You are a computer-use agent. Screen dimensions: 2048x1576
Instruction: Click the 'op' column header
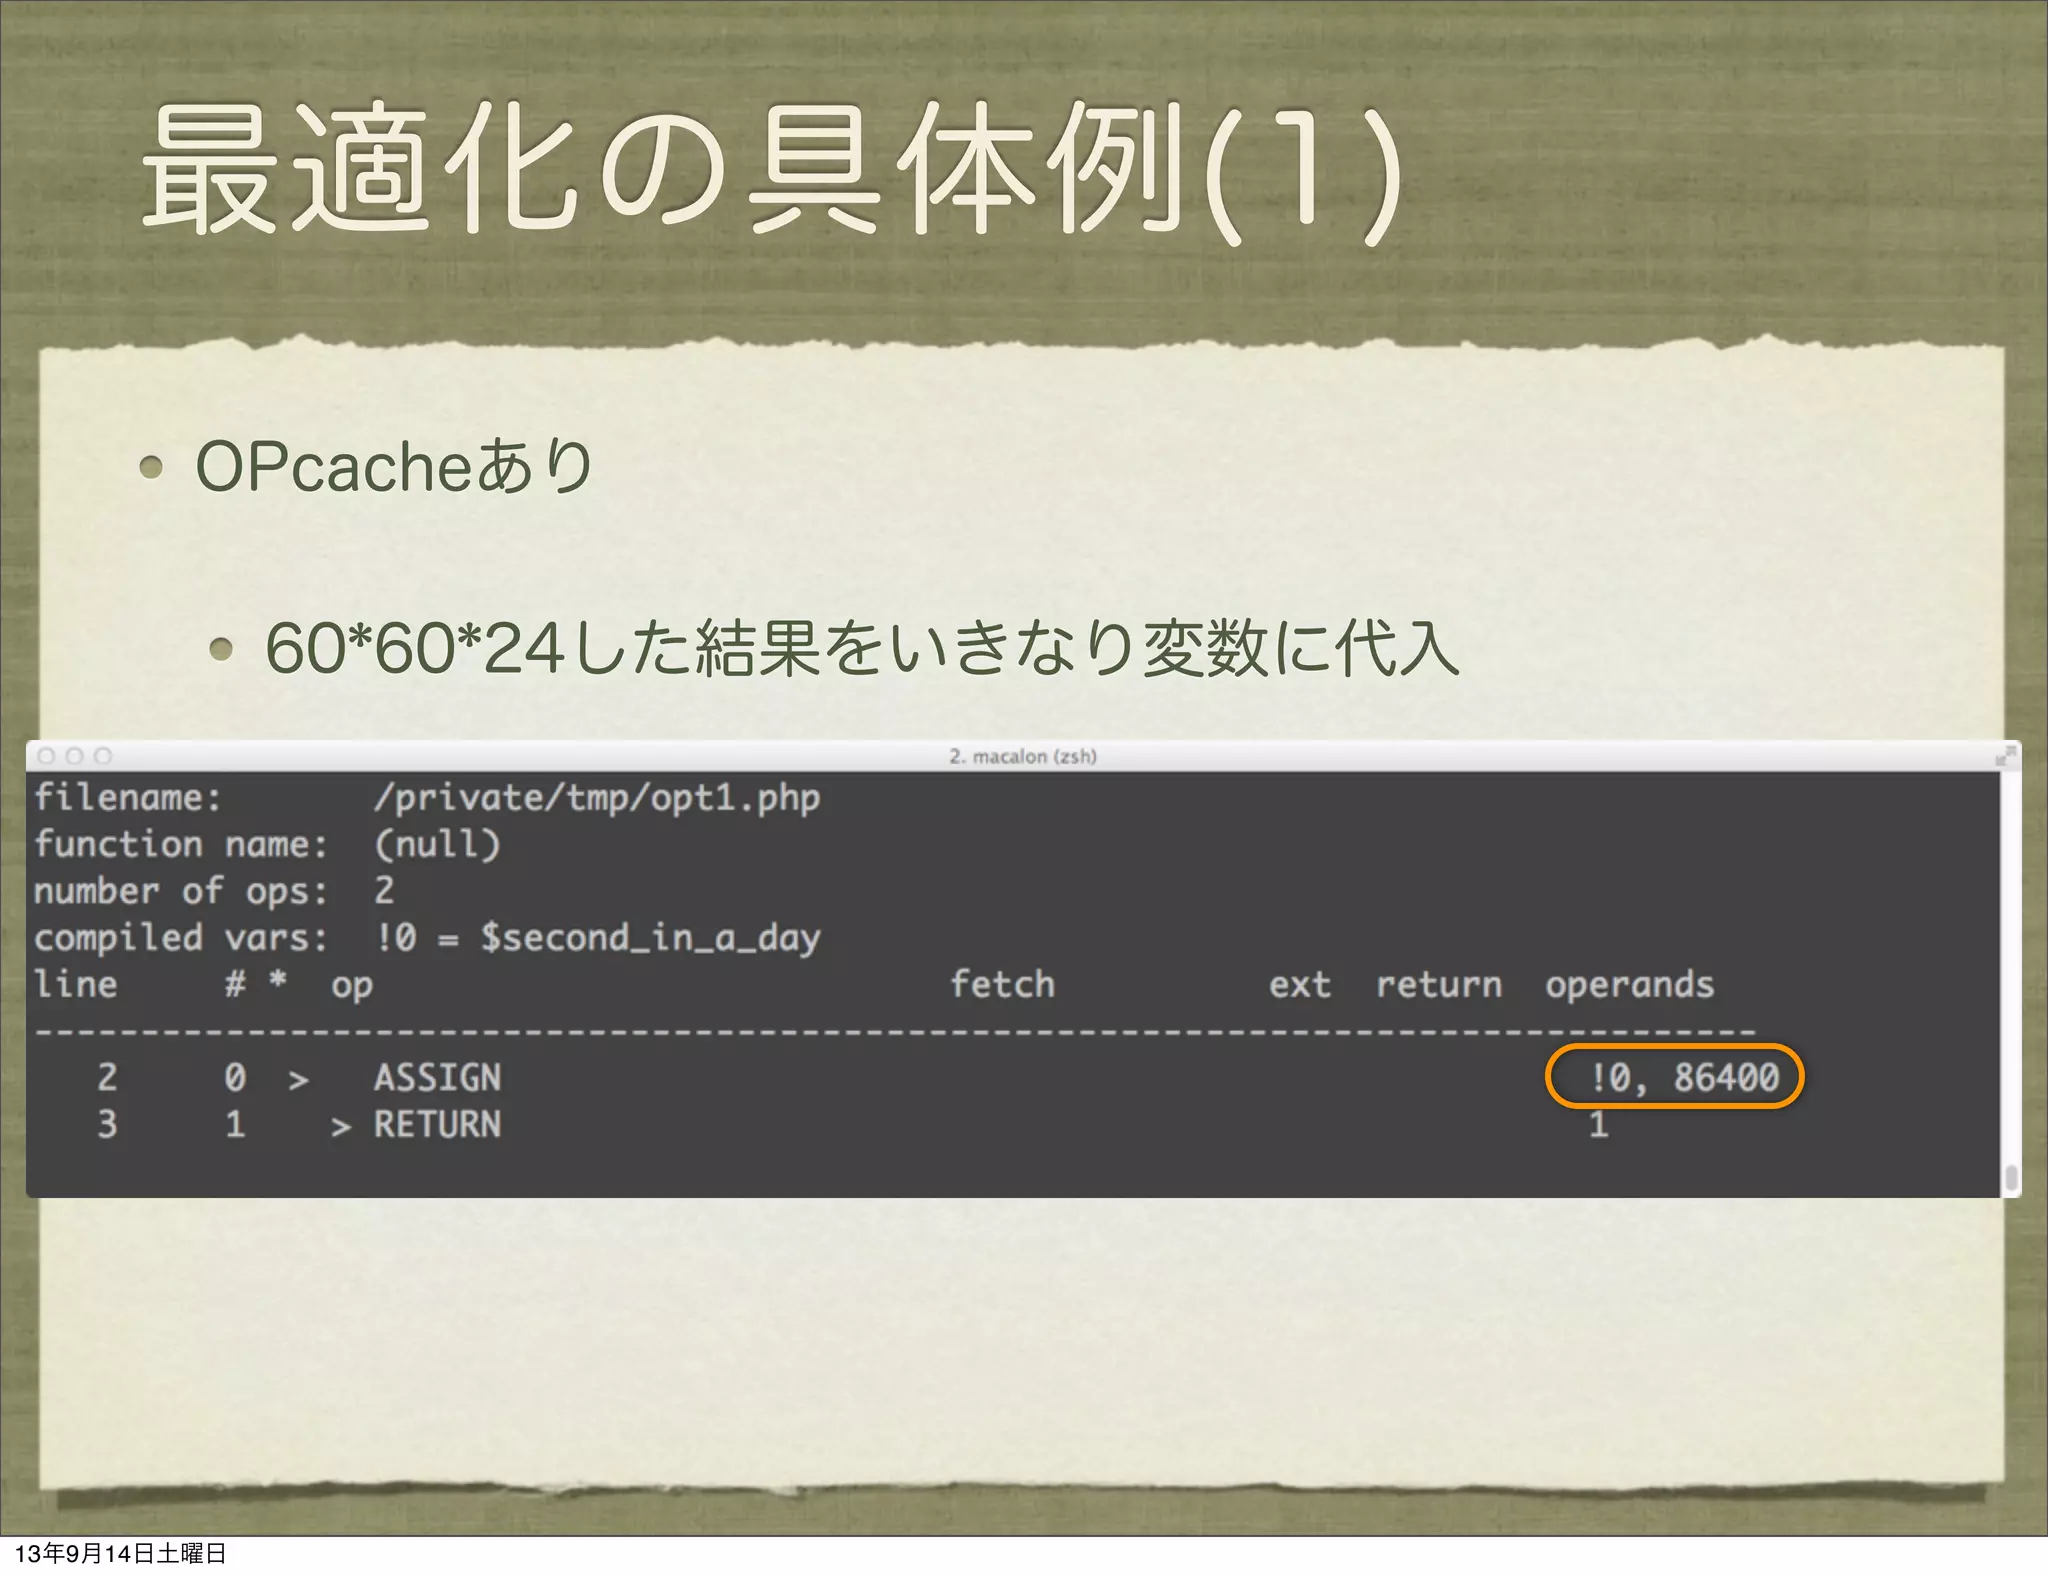point(352,987)
